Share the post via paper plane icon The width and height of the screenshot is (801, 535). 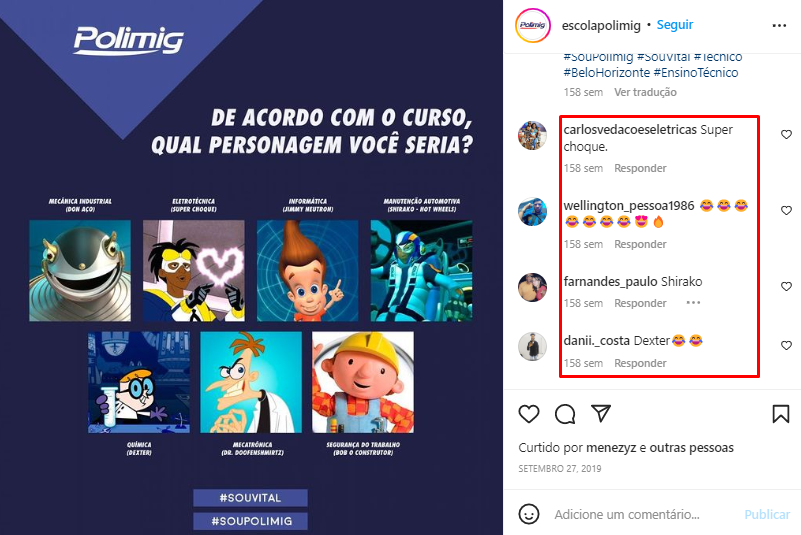[601, 413]
